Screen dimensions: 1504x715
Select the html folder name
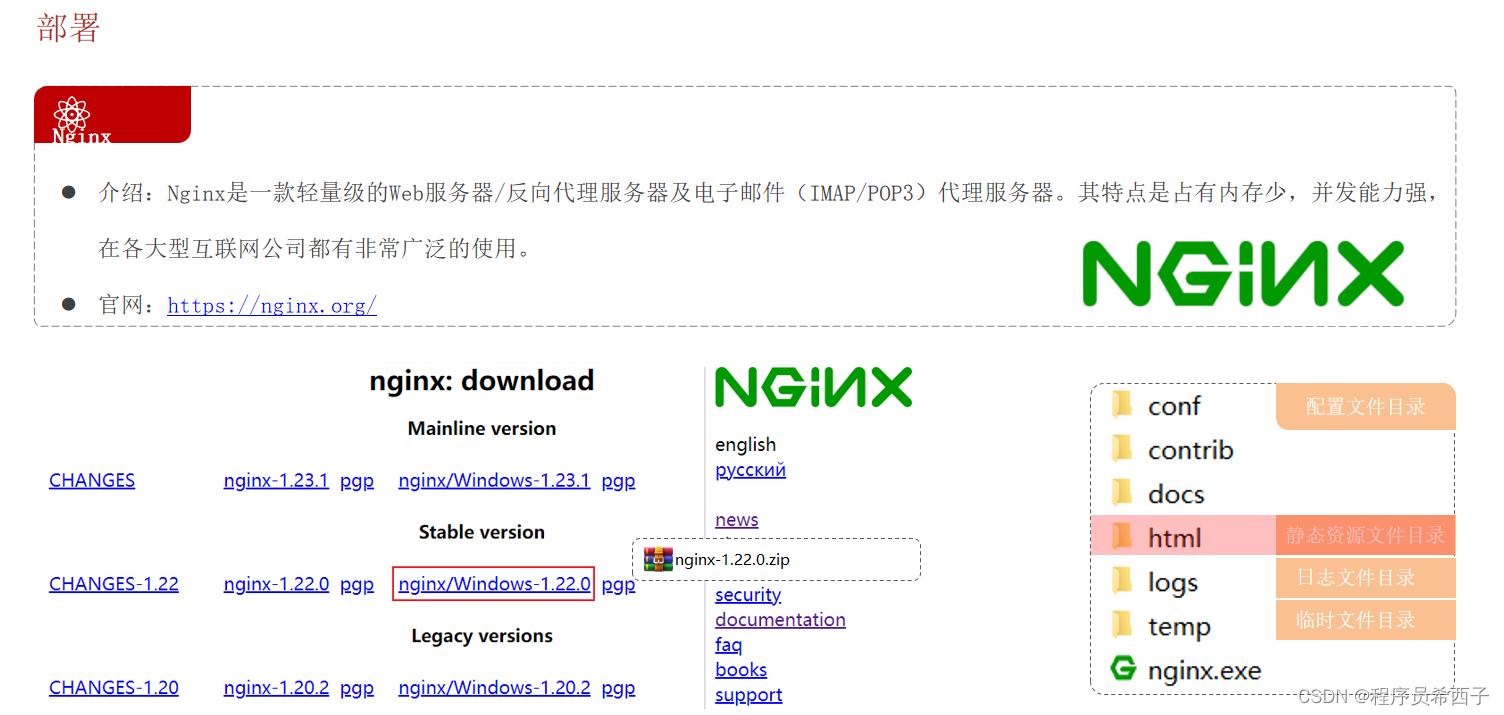tap(1175, 538)
